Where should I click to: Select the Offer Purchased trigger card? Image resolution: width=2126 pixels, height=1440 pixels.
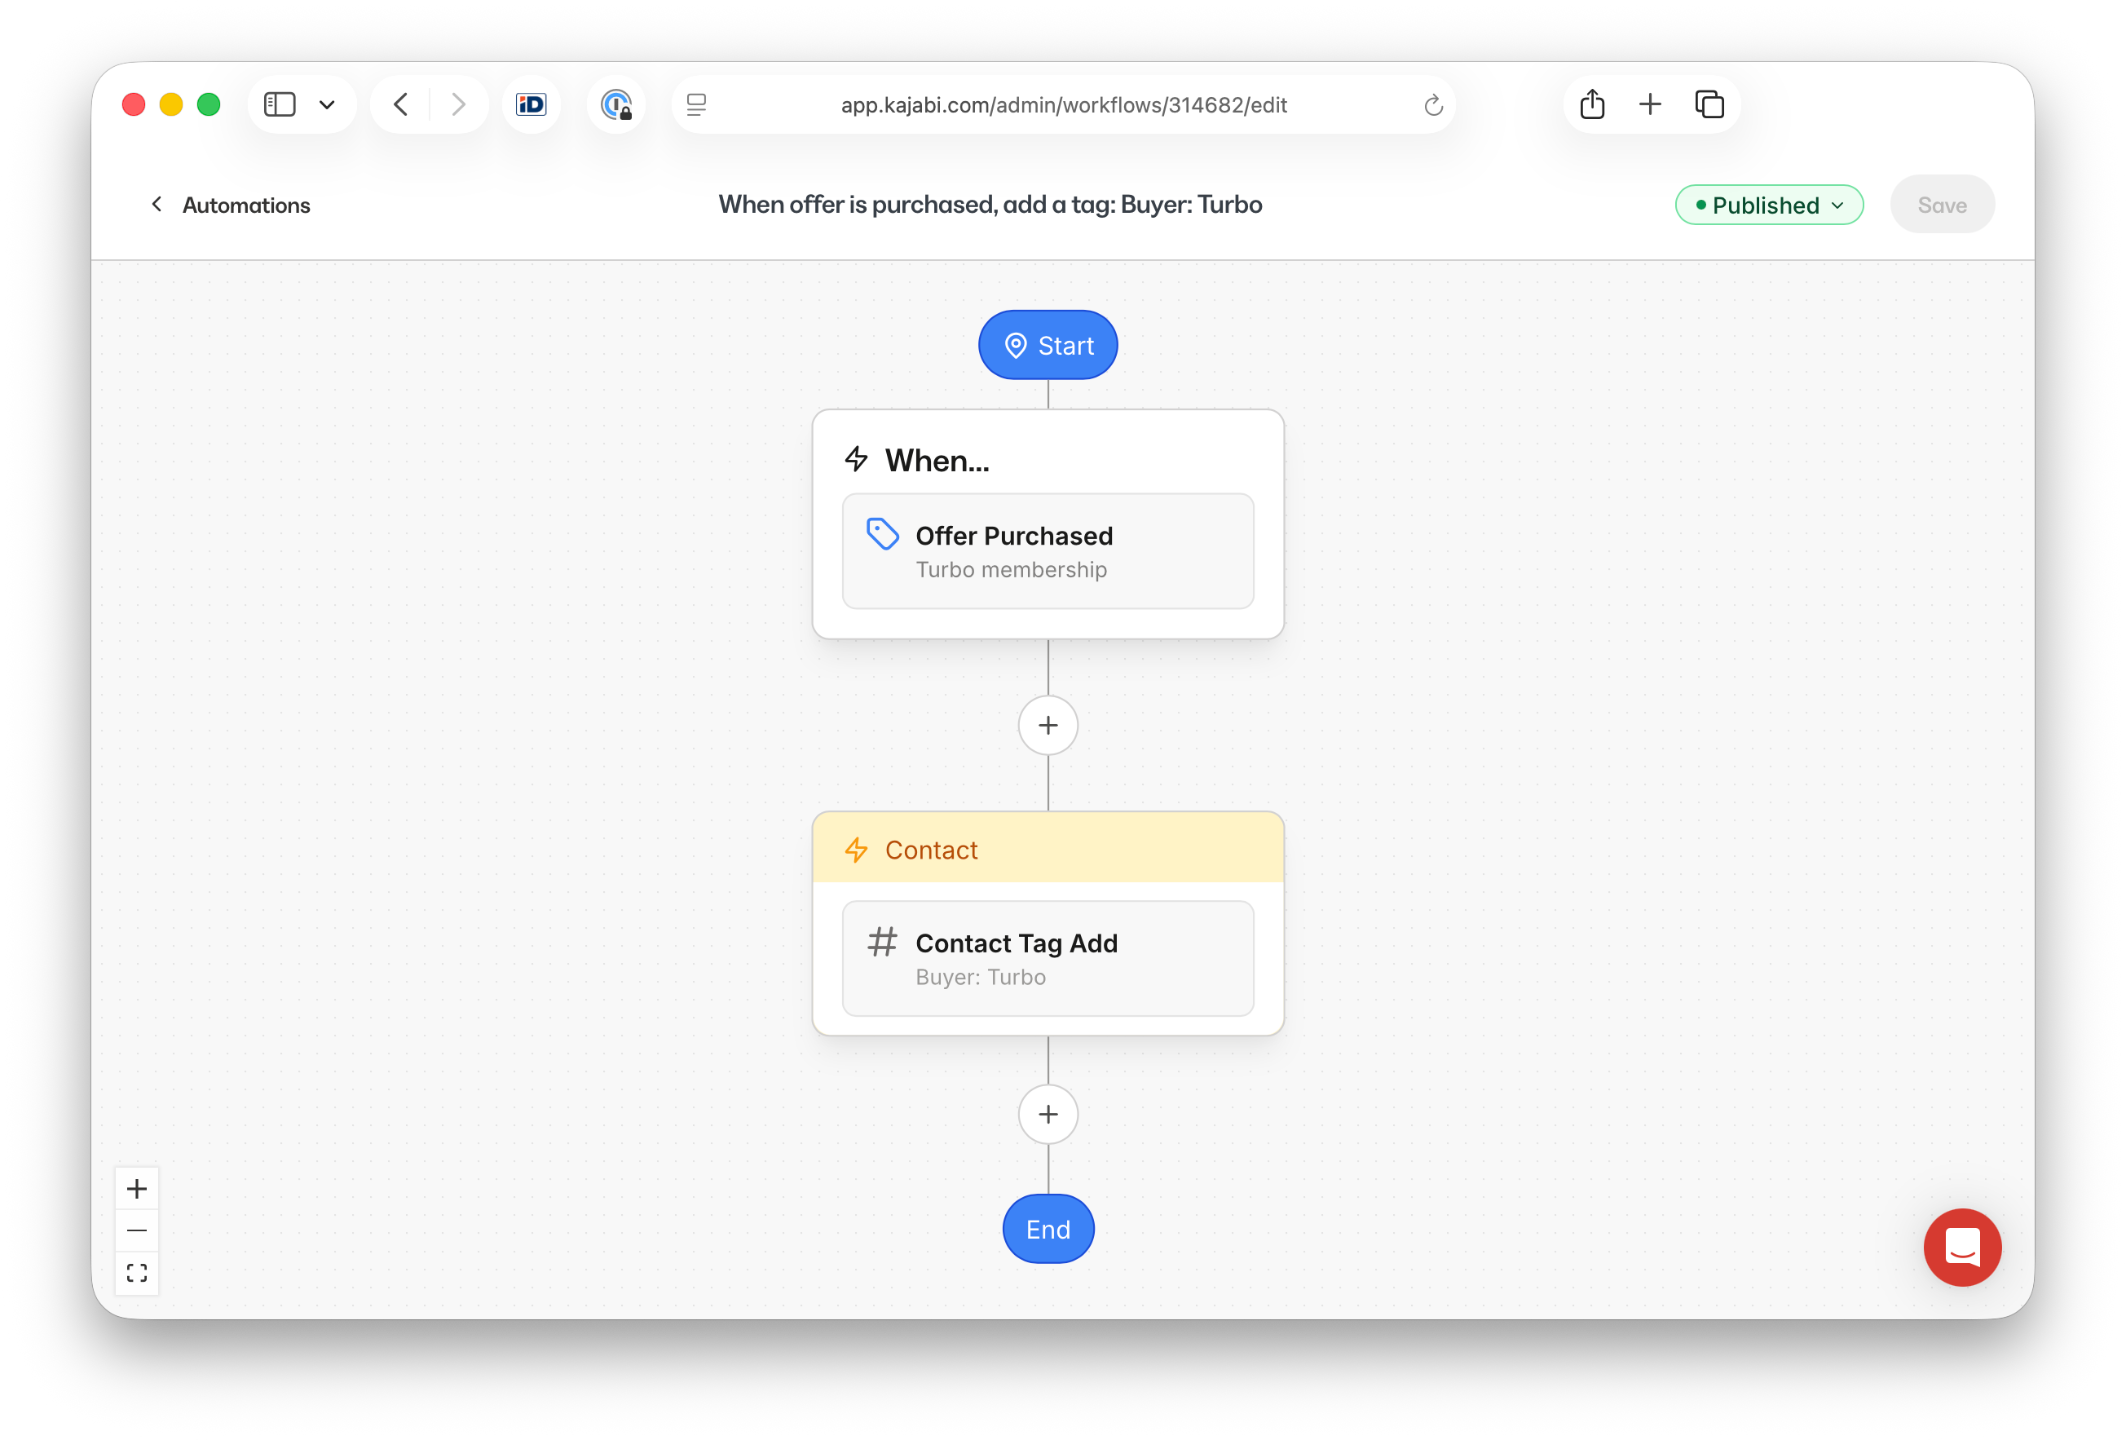[1047, 551]
